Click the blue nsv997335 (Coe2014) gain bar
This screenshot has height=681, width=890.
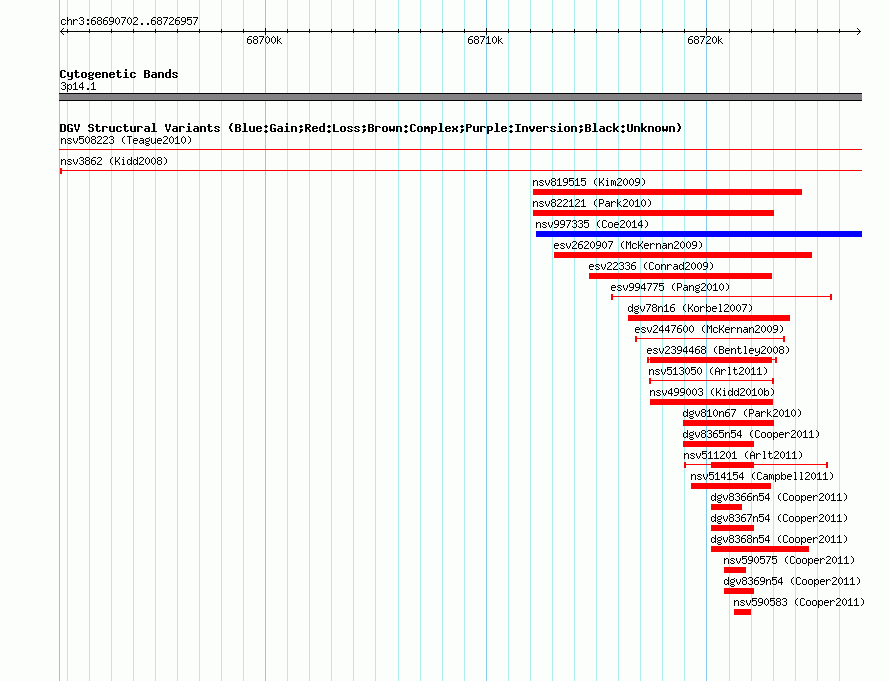699,234
